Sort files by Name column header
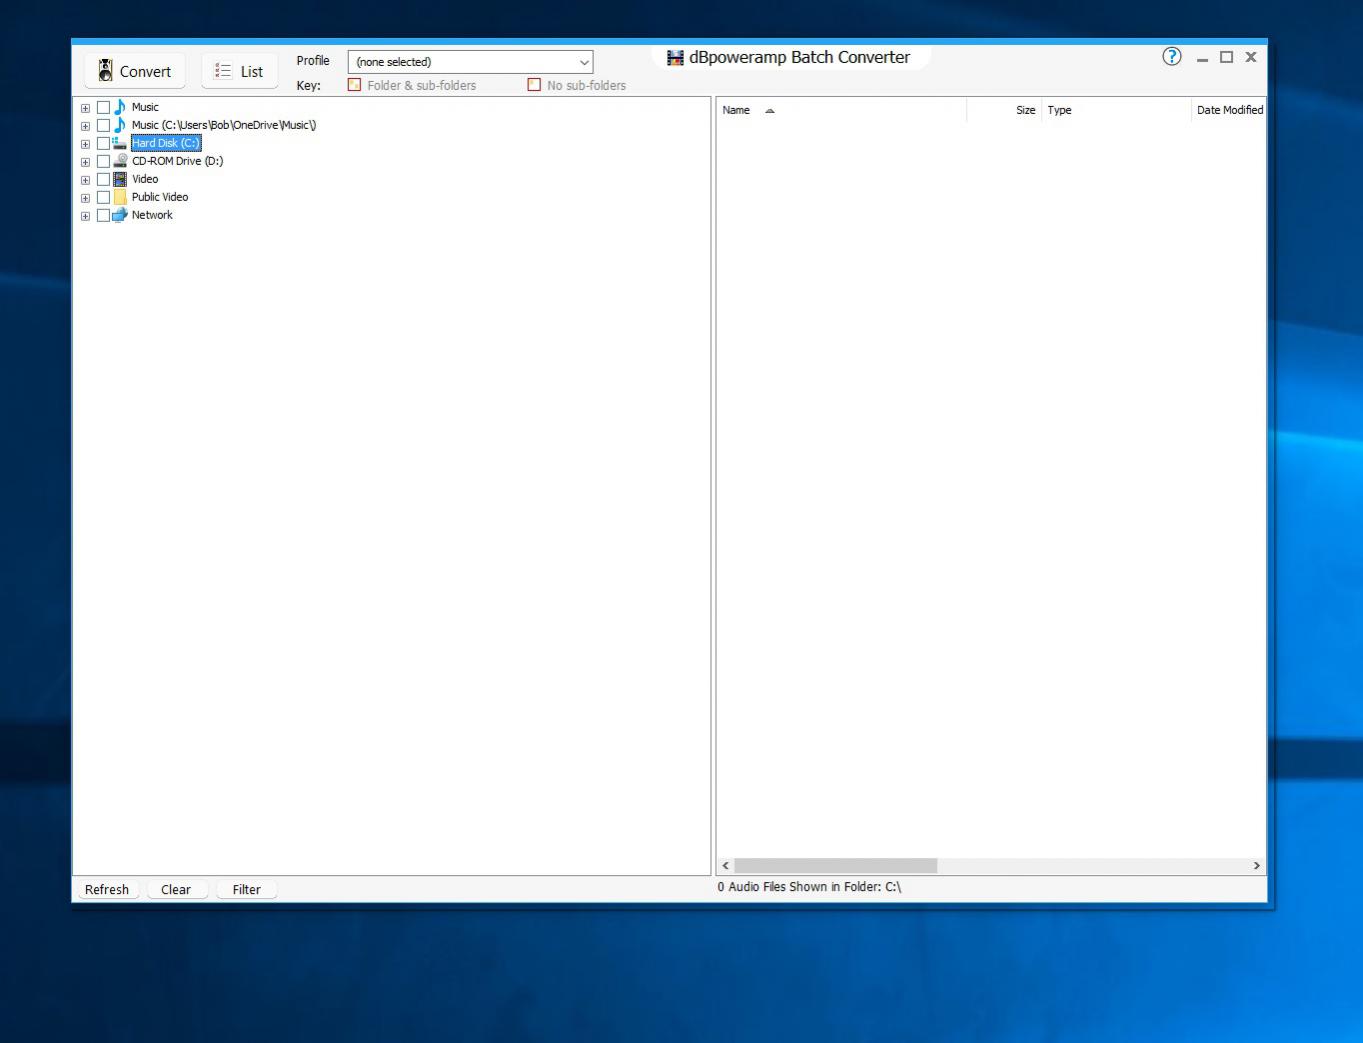The width and height of the screenshot is (1363, 1043). (x=737, y=110)
